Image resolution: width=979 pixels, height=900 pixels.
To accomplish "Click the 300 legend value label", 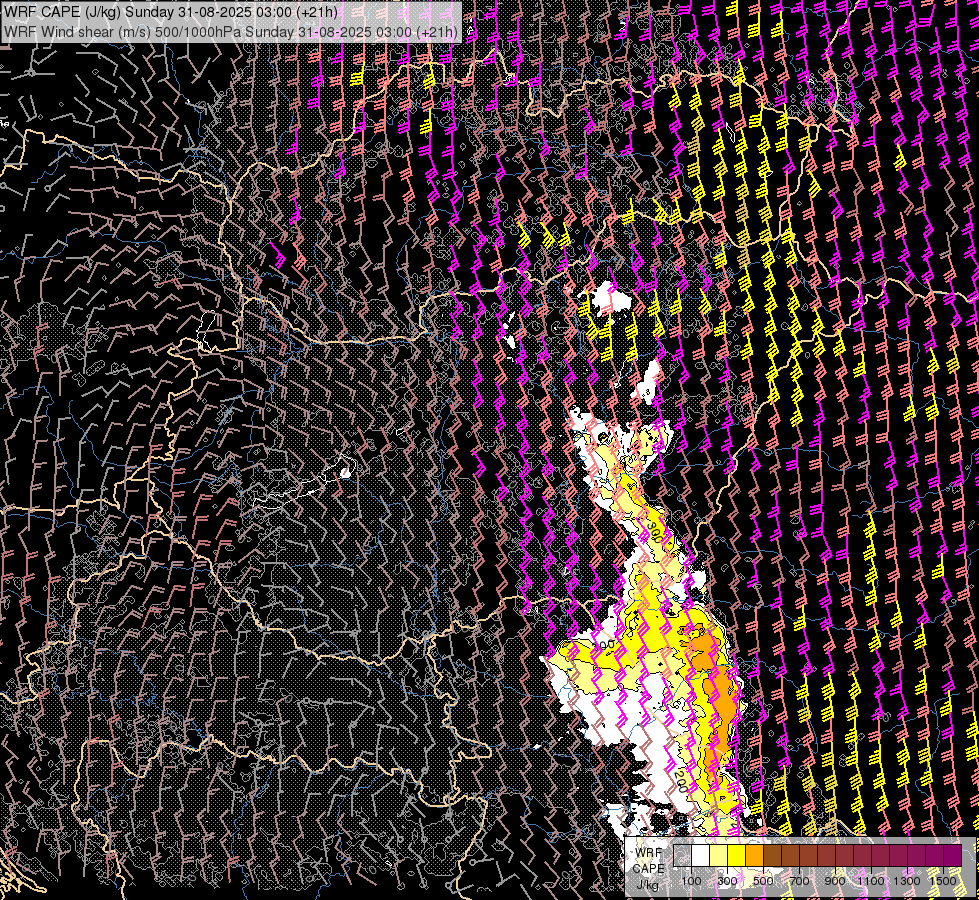I will [x=727, y=881].
